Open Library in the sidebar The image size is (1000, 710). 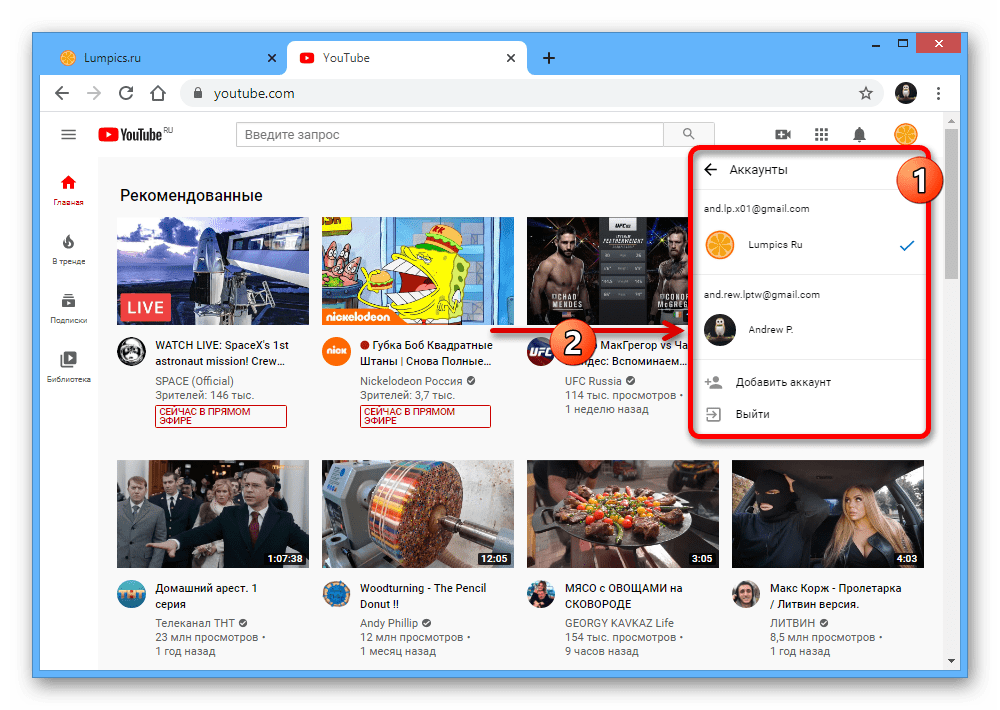tap(69, 367)
